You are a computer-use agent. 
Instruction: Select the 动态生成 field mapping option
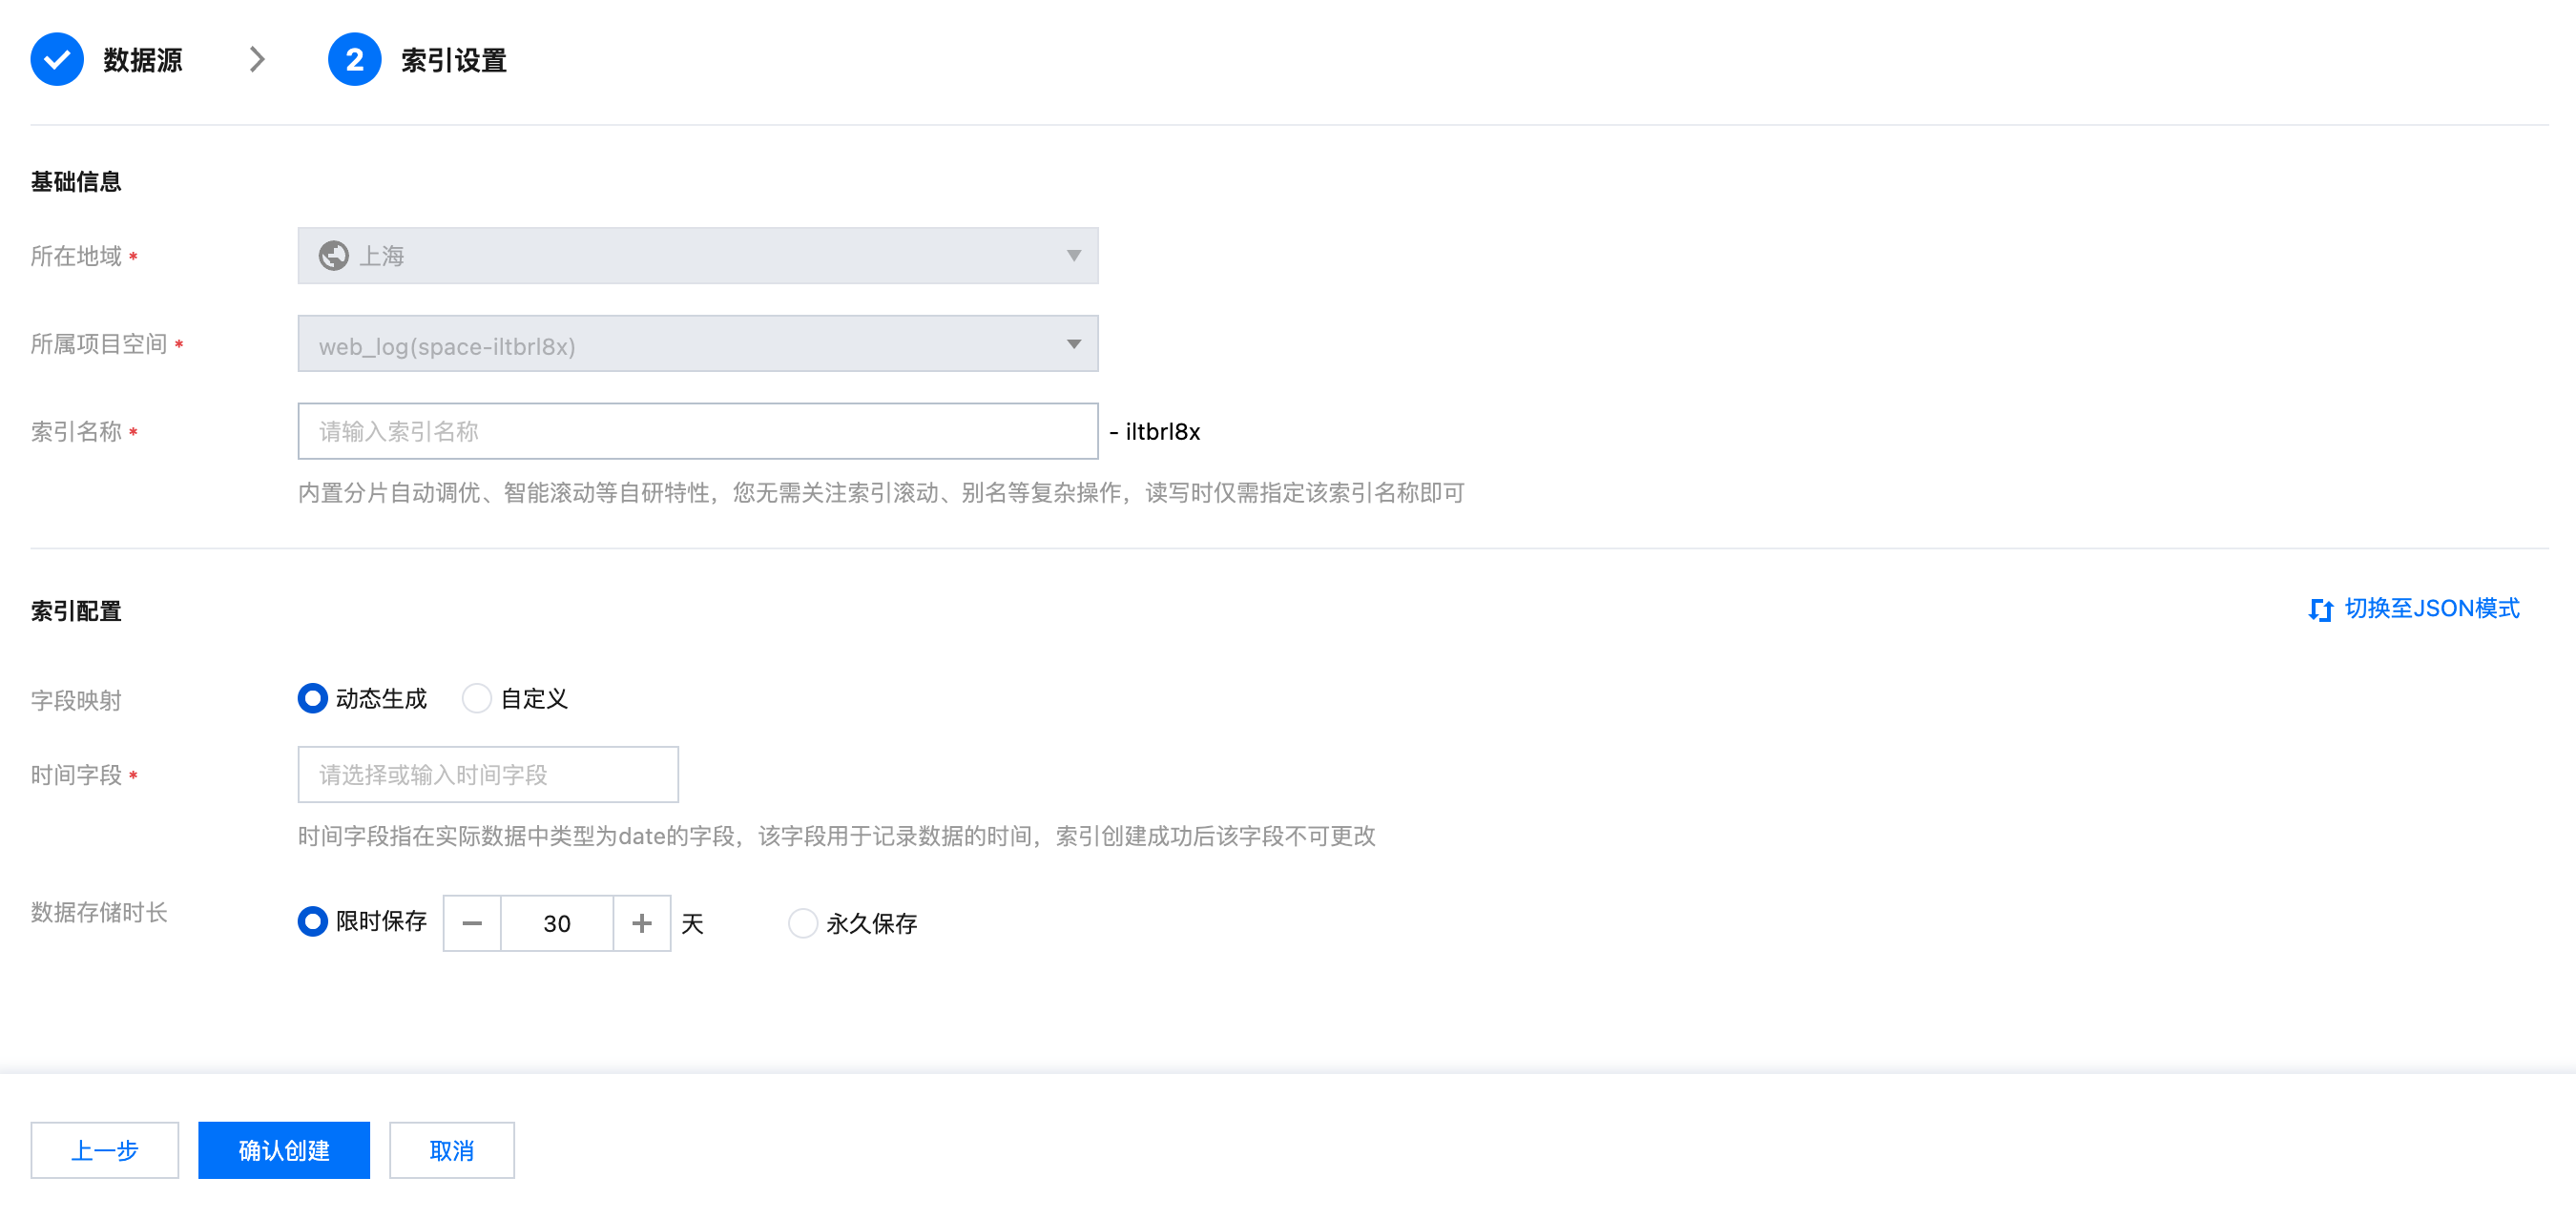point(313,698)
